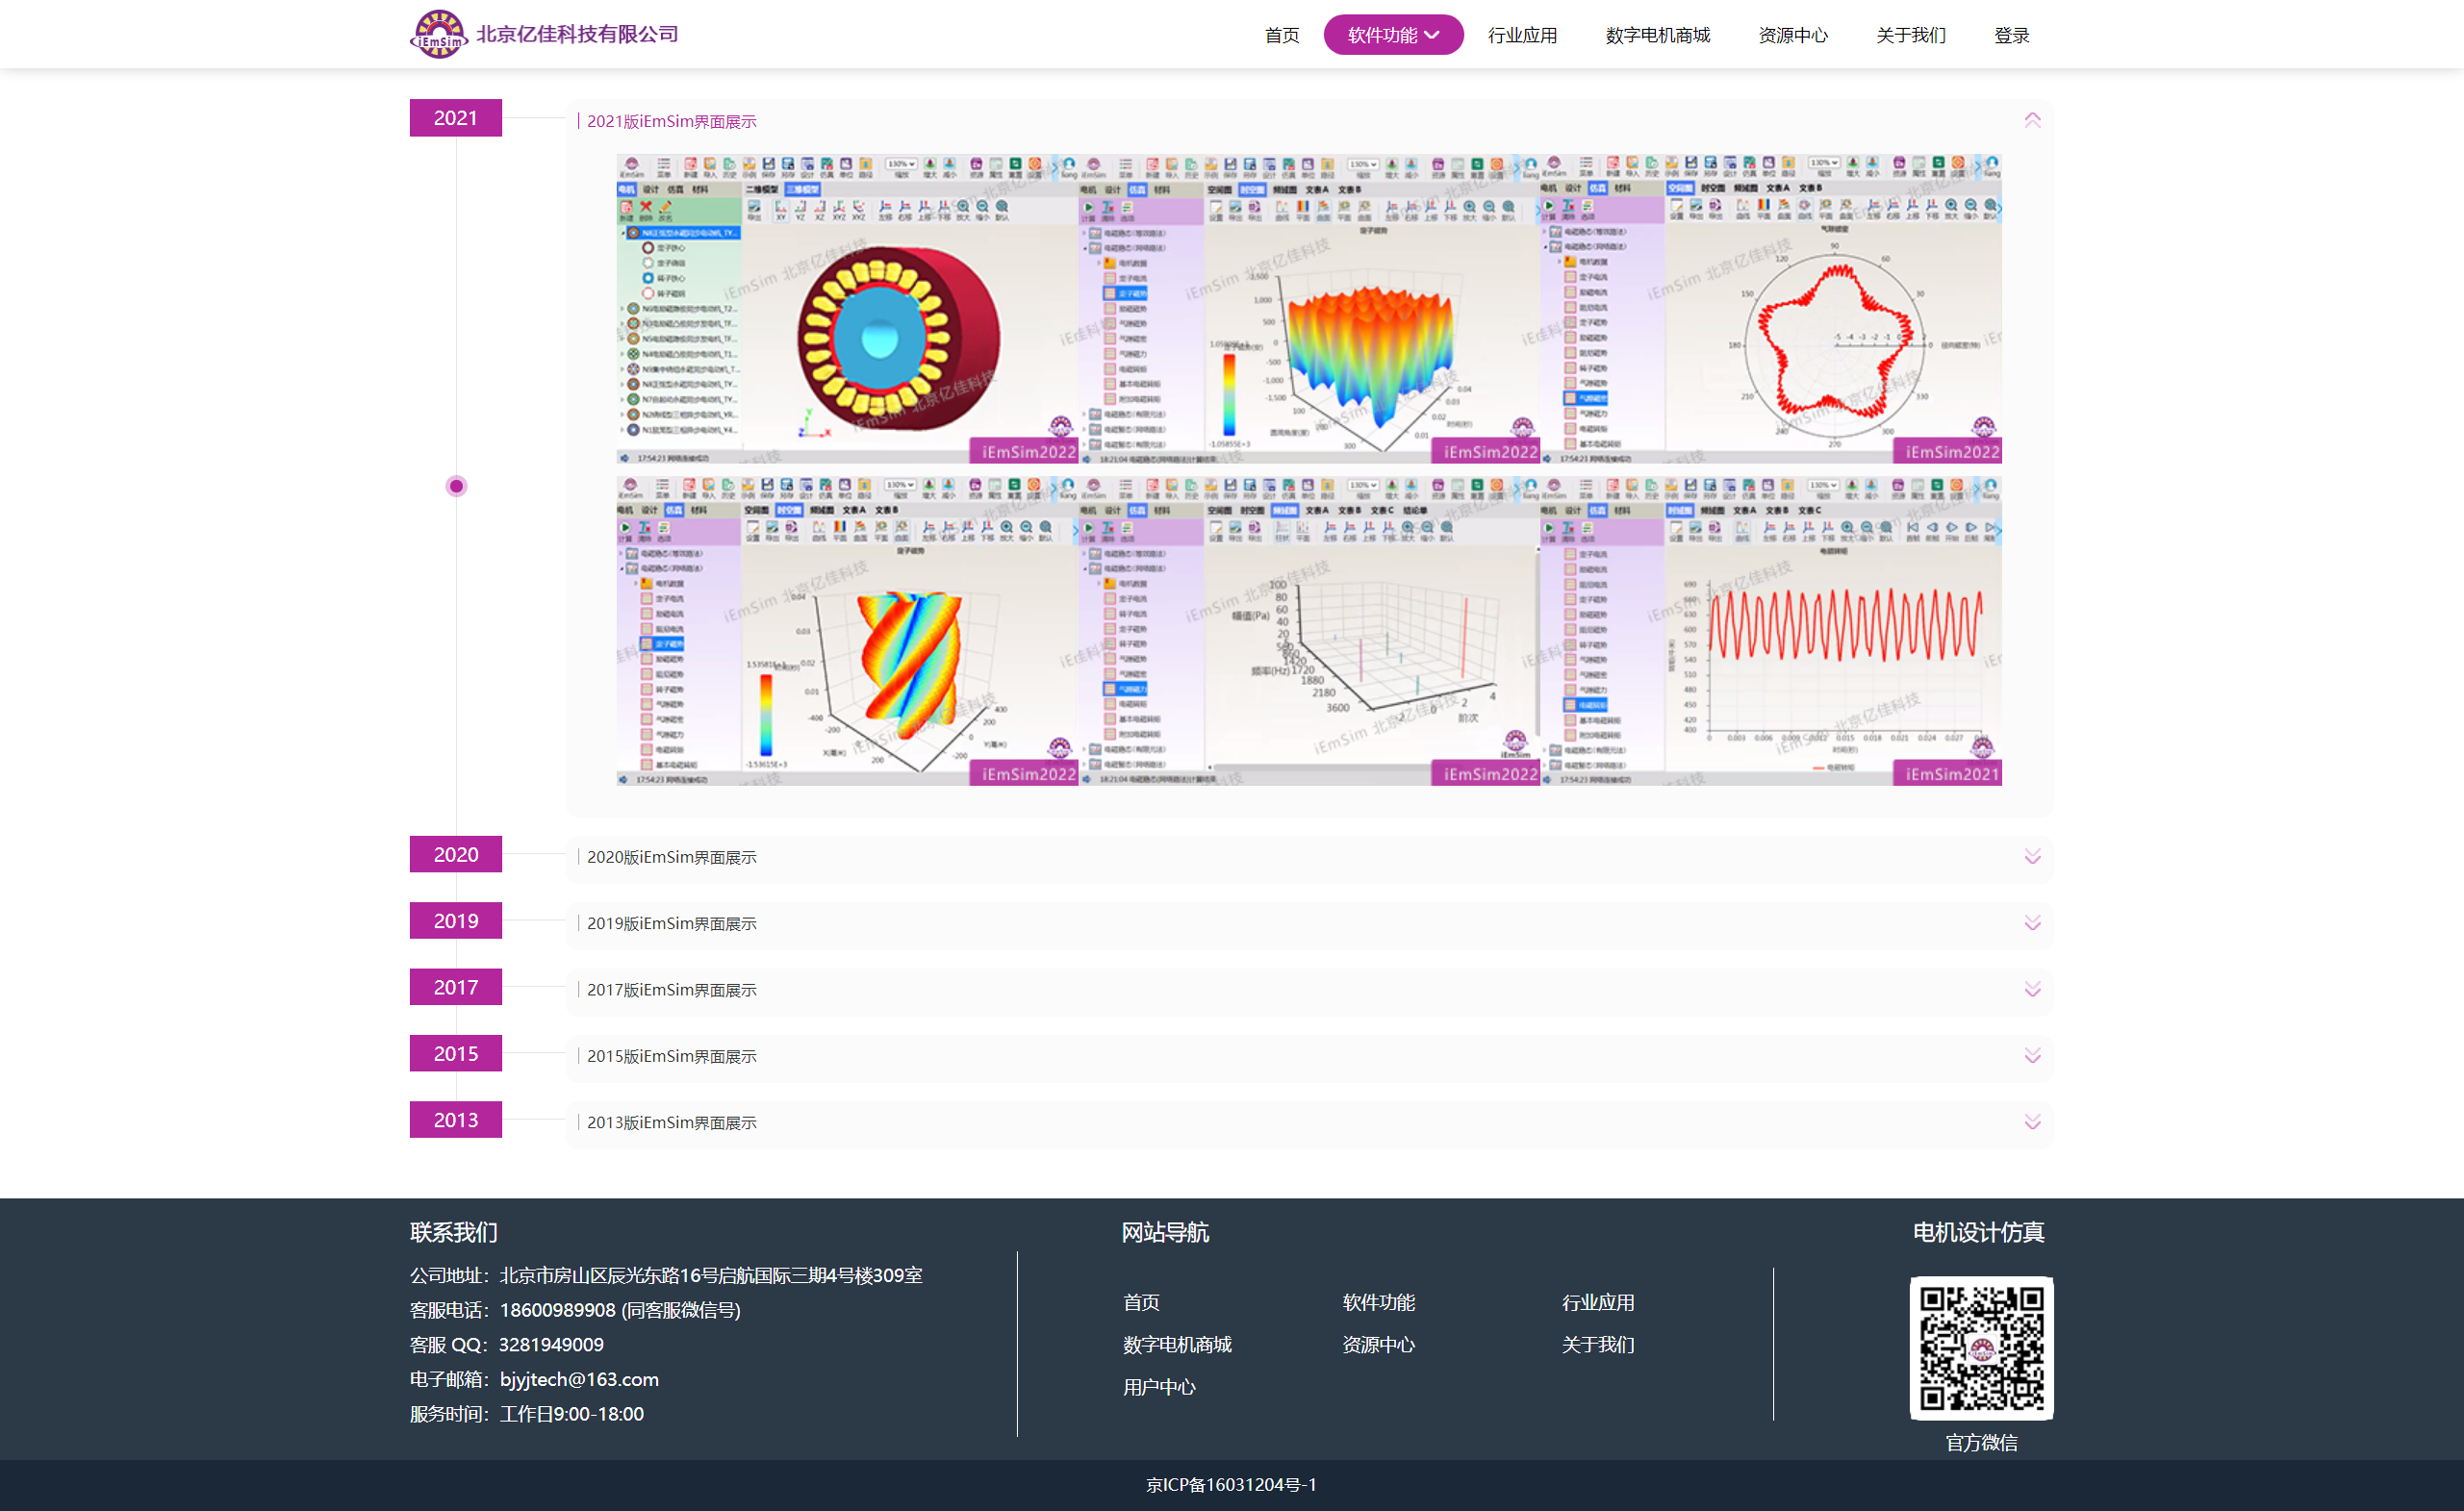
Task: Click the 行业应用 link in the footer navigation
Action: [x=1598, y=1302]
